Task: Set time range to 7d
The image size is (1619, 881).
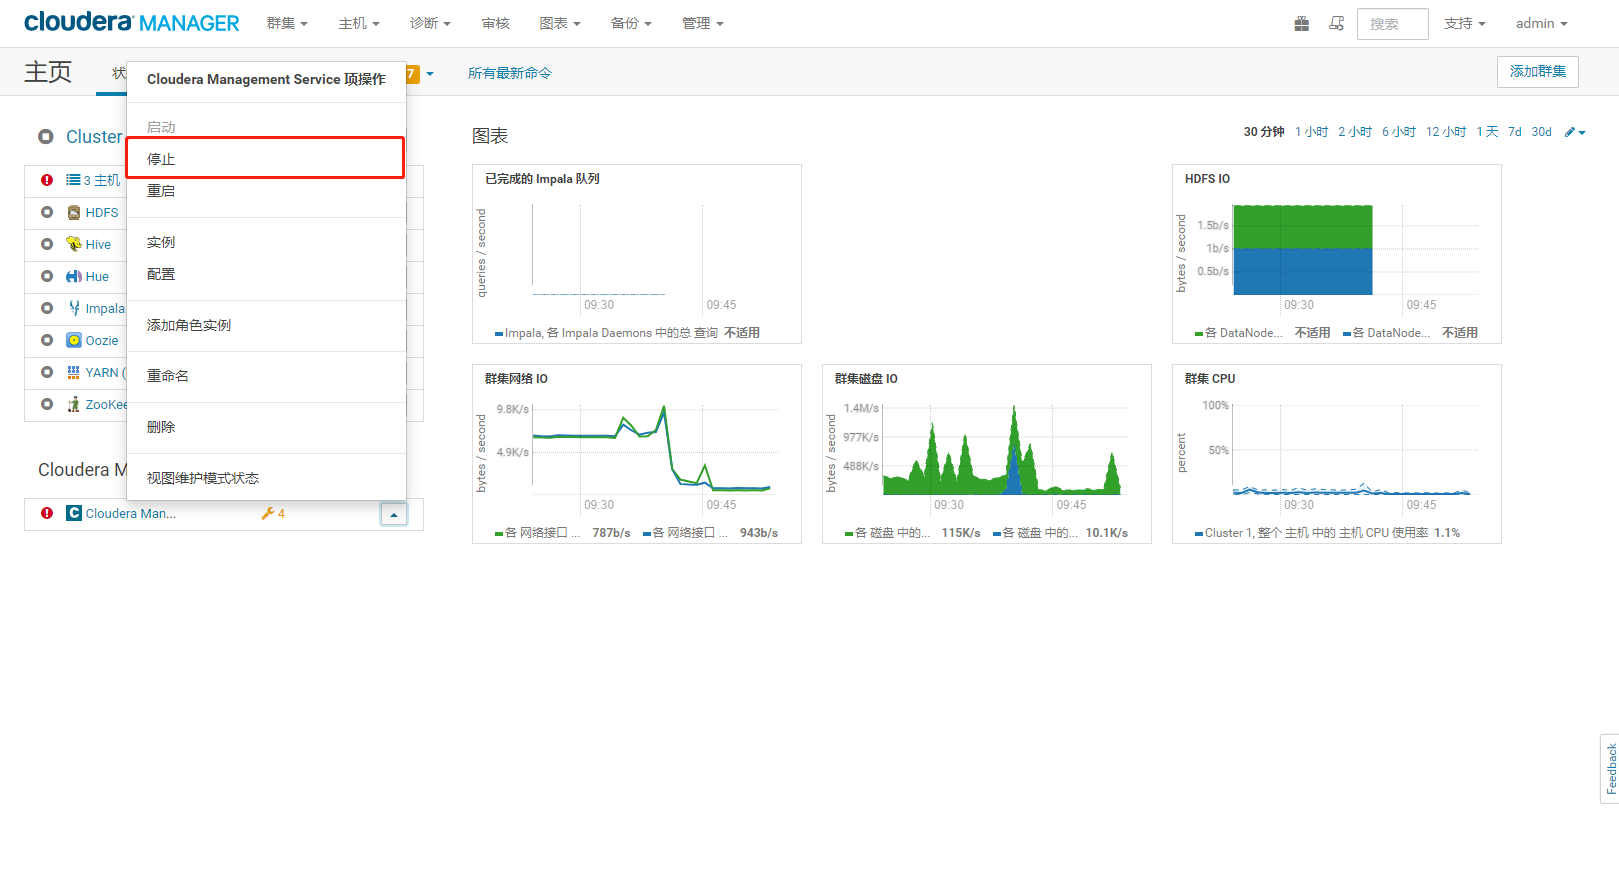Action: 1515,132
